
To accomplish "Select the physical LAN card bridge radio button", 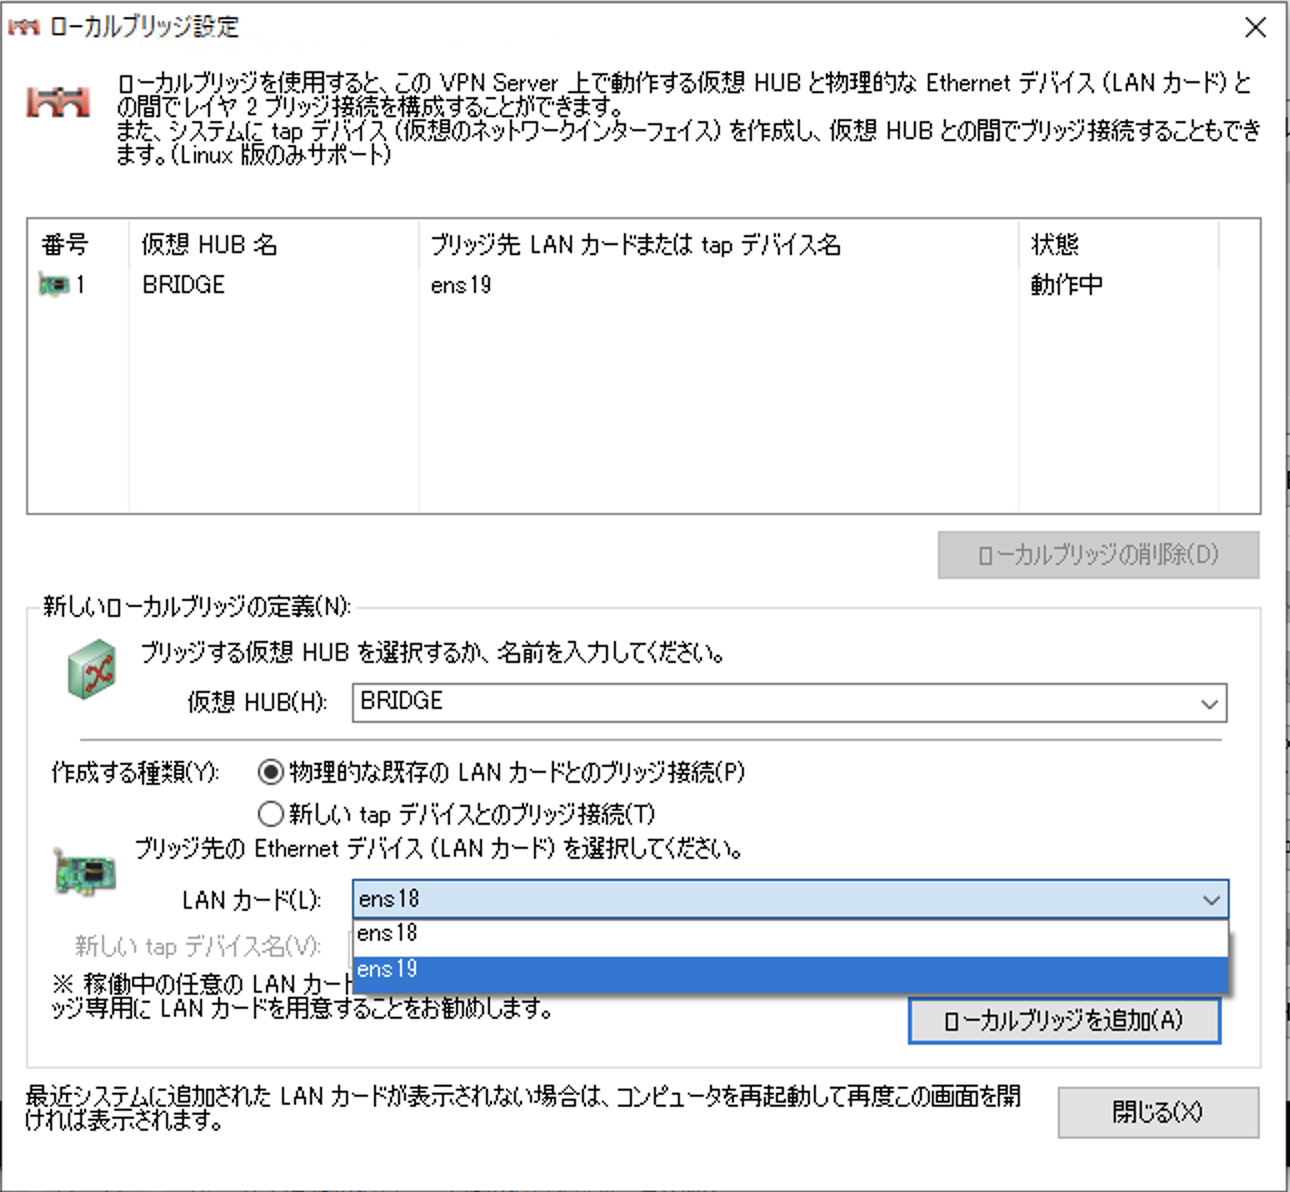I will [271, 772].
